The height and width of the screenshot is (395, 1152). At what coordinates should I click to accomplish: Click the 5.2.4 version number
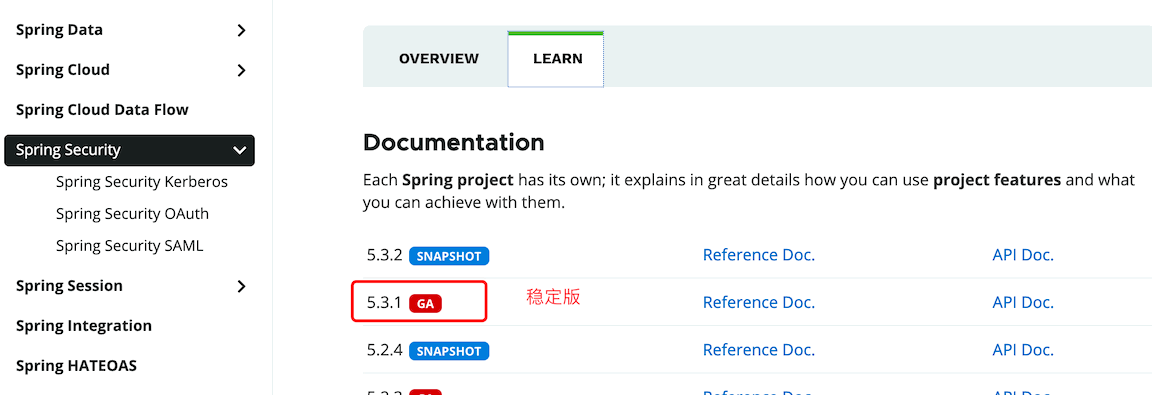(384, 350)
